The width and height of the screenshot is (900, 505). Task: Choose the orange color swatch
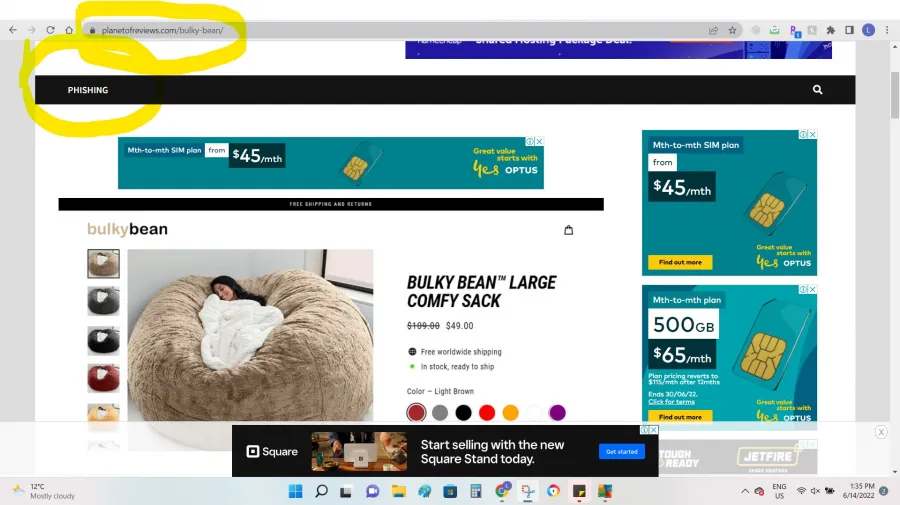(510, 413)
